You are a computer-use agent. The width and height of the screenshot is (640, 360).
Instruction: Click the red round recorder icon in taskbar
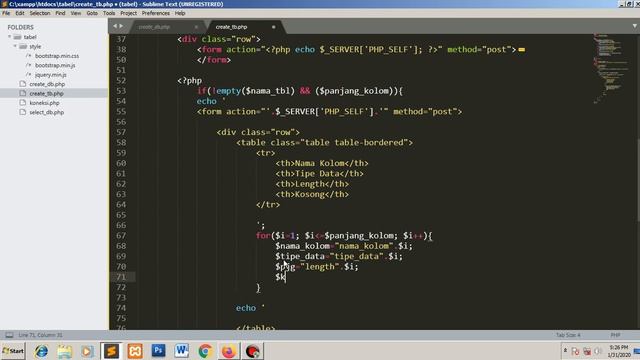click(253, 351)
